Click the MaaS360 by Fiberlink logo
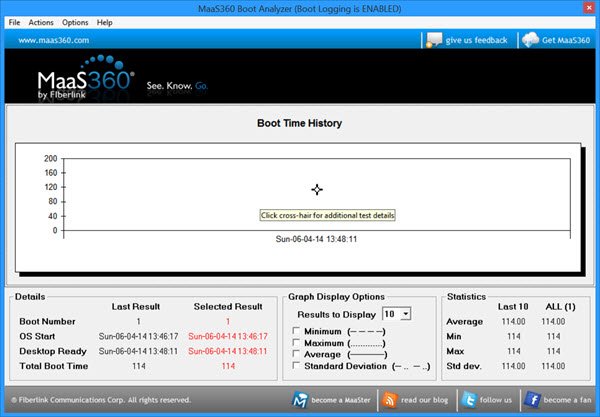600x417 pixels. [86, 78]
